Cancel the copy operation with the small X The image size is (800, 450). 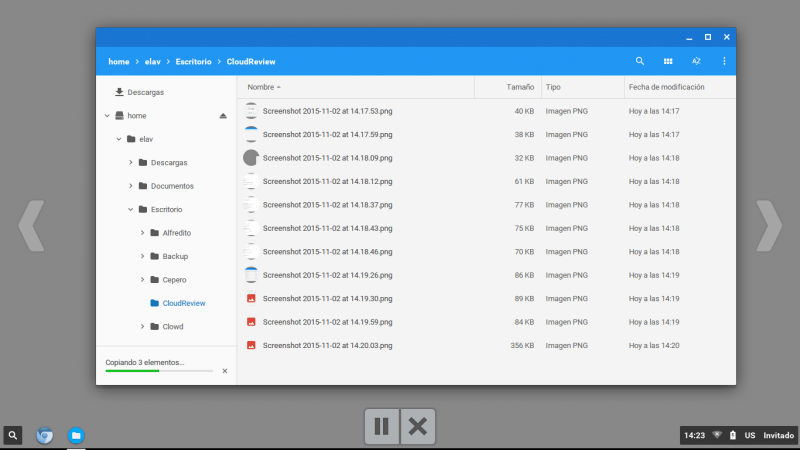(224, 371)
